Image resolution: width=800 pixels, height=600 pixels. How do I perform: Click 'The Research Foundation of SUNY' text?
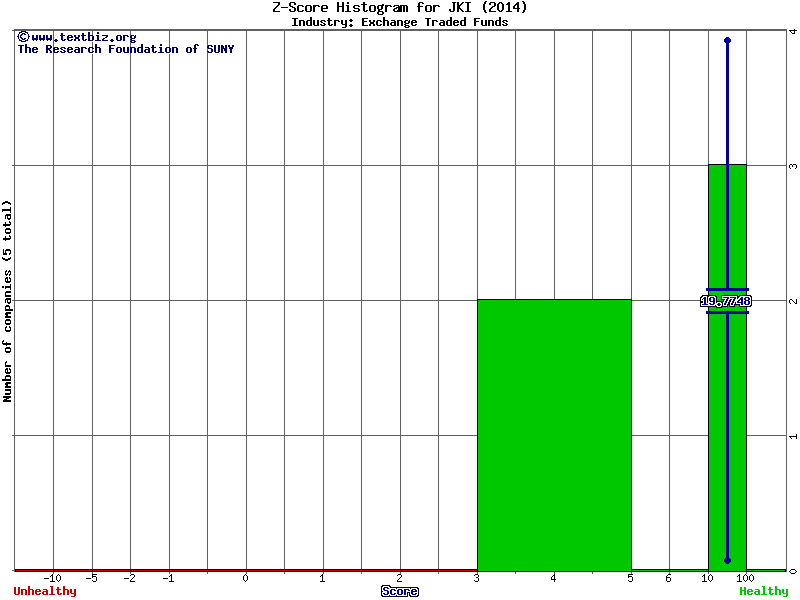(x=125, y=49)
